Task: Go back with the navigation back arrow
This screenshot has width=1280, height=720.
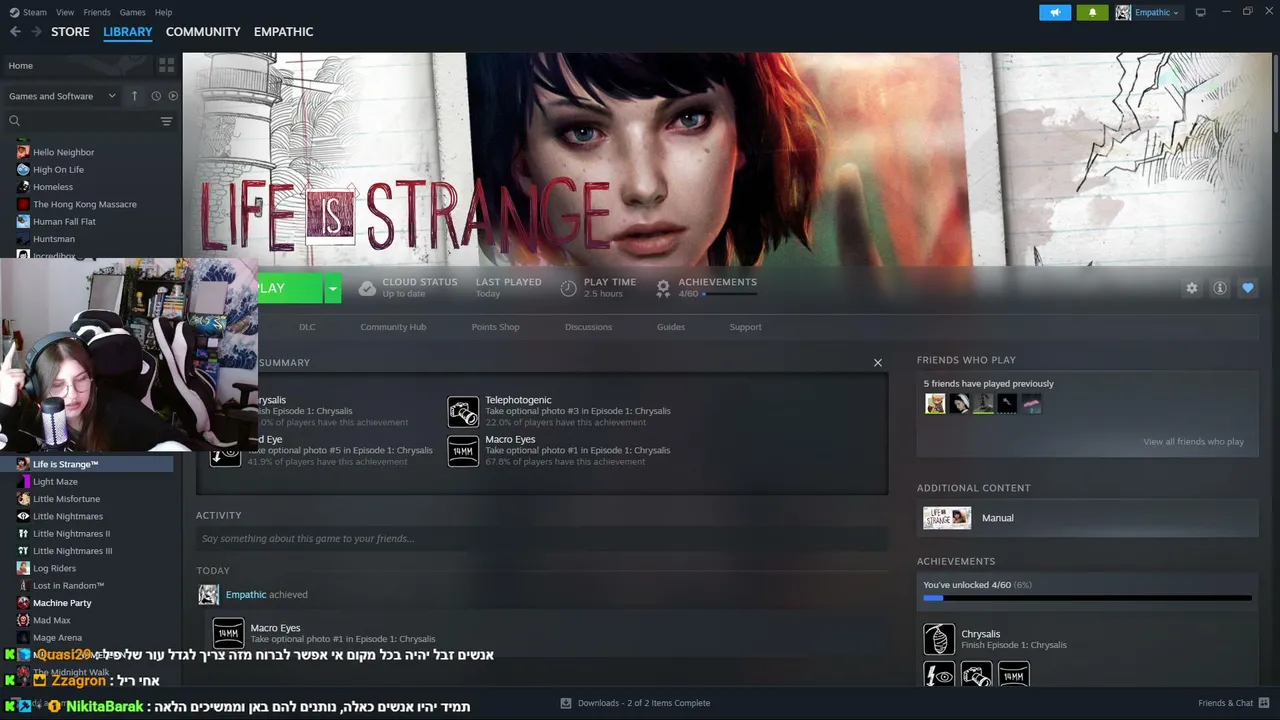Action: pyautogui.click(x=15, y=32)
